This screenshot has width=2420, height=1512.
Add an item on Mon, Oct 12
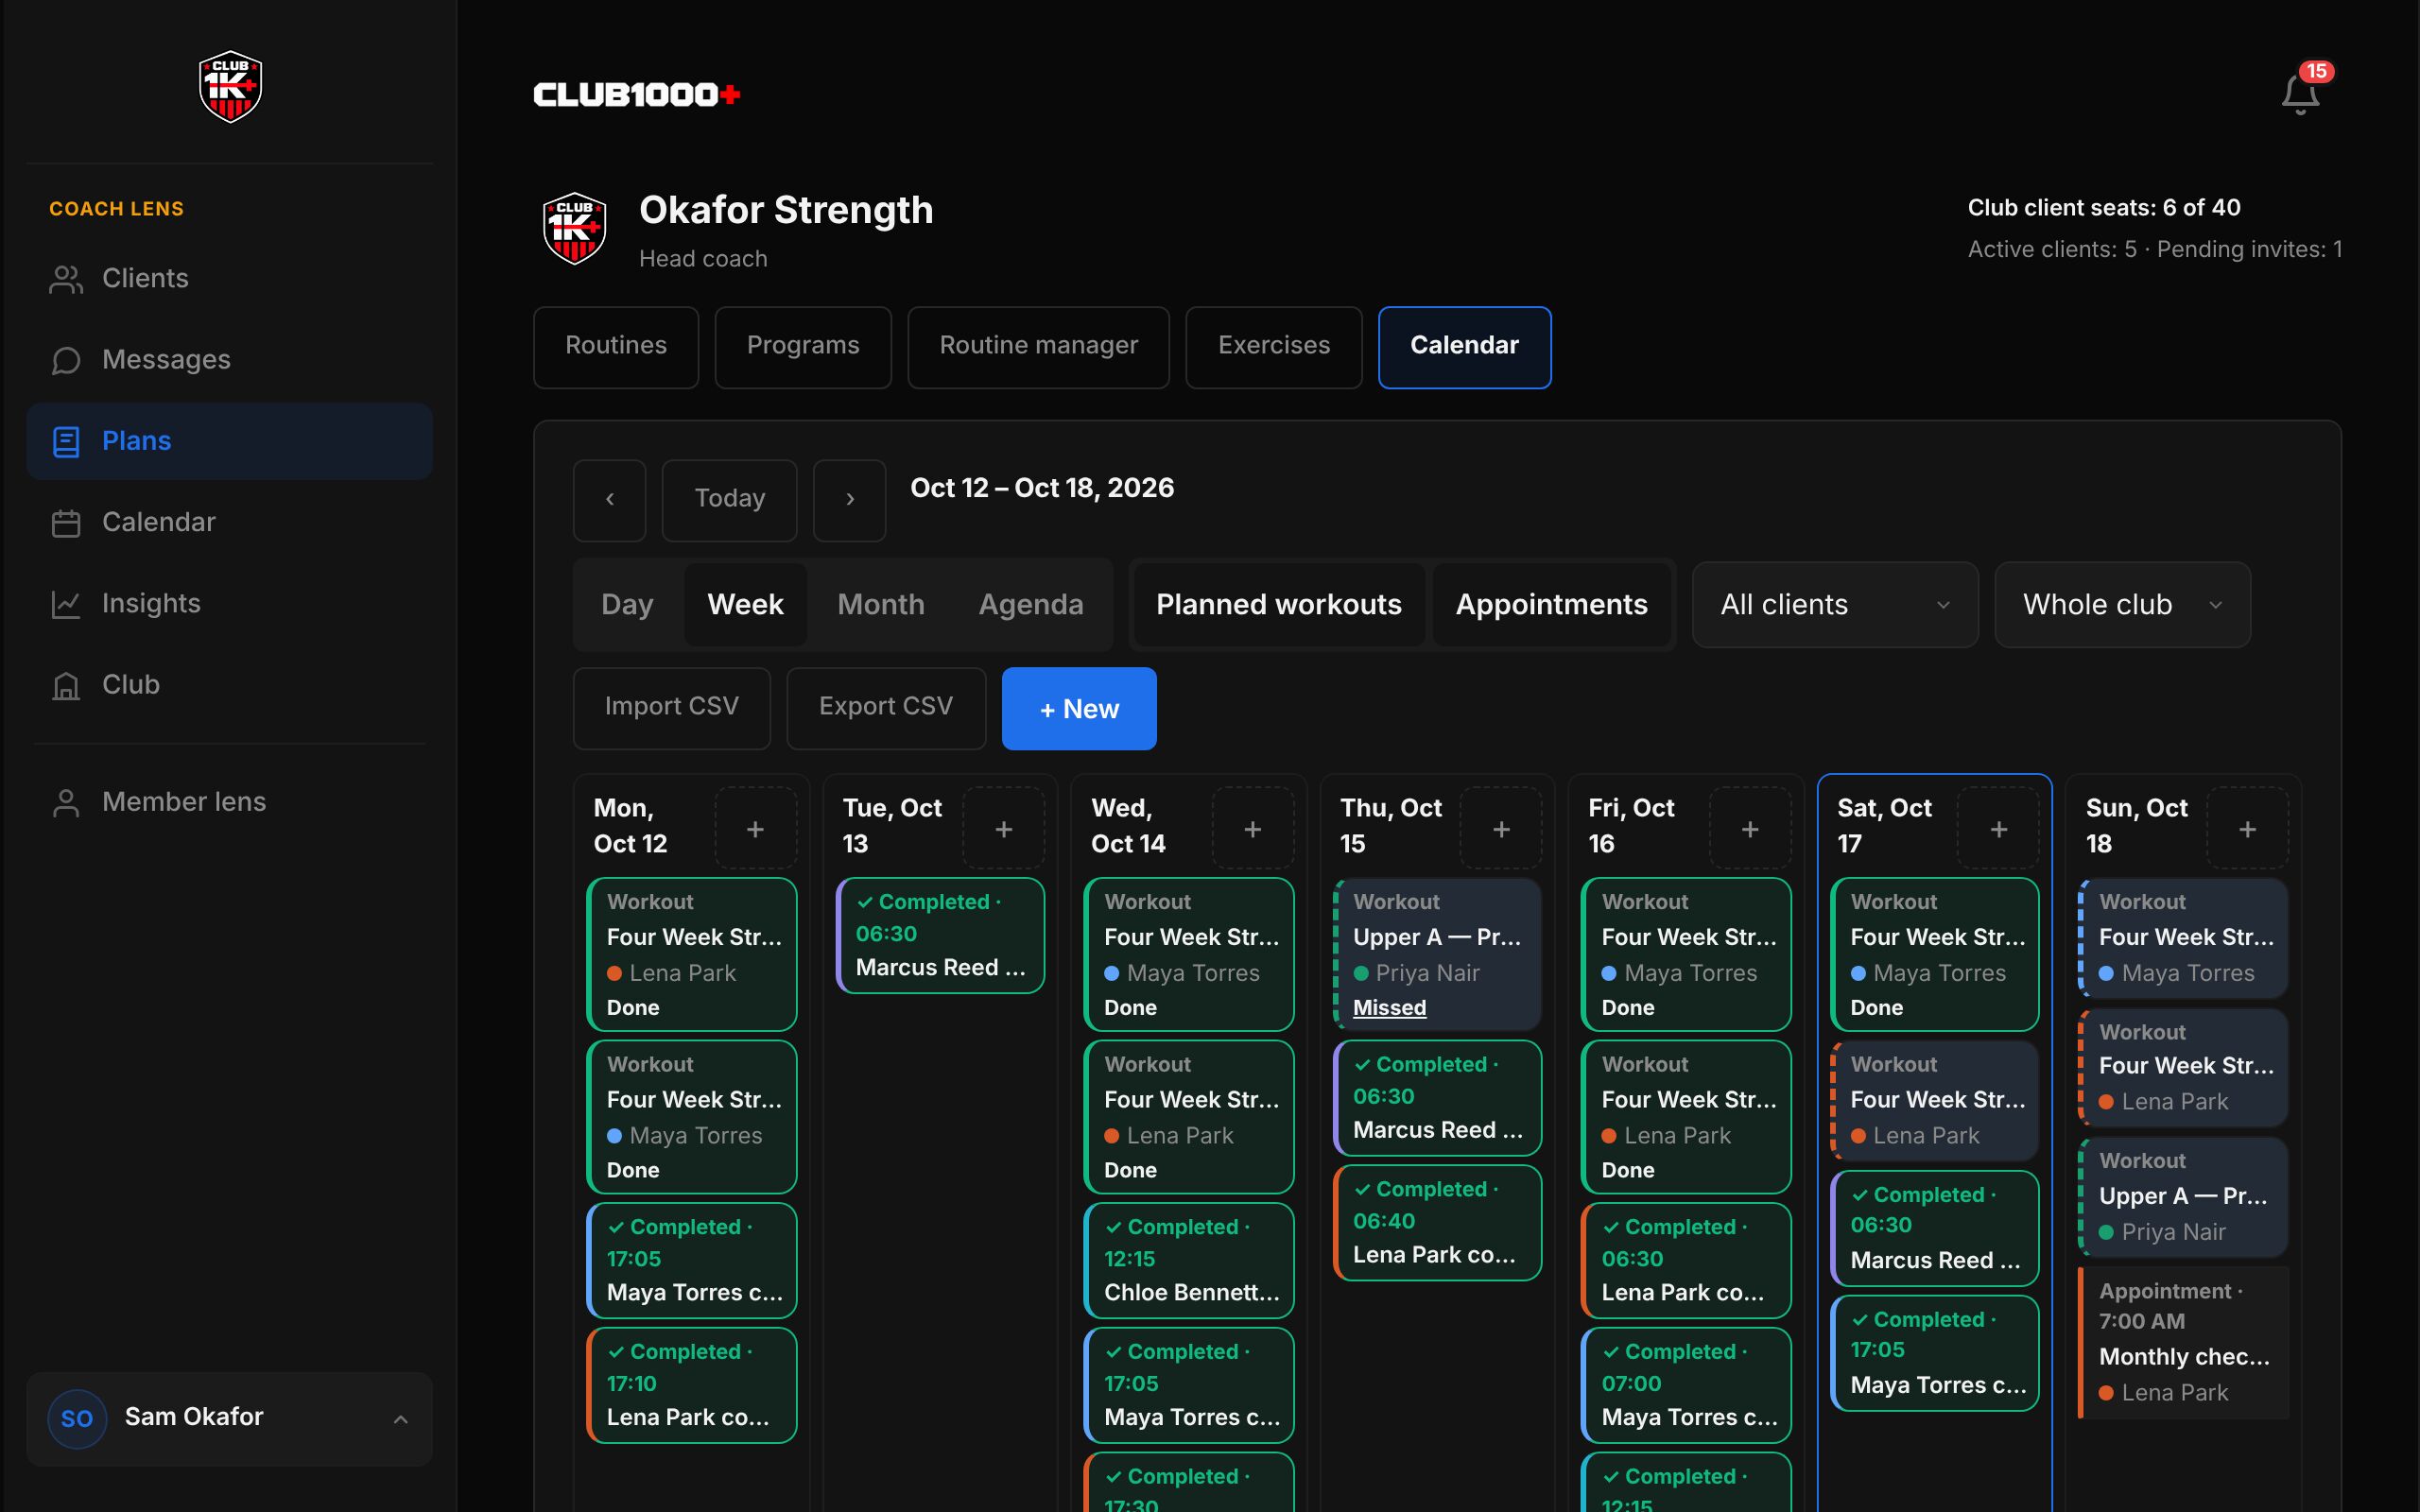click(756, 828)
